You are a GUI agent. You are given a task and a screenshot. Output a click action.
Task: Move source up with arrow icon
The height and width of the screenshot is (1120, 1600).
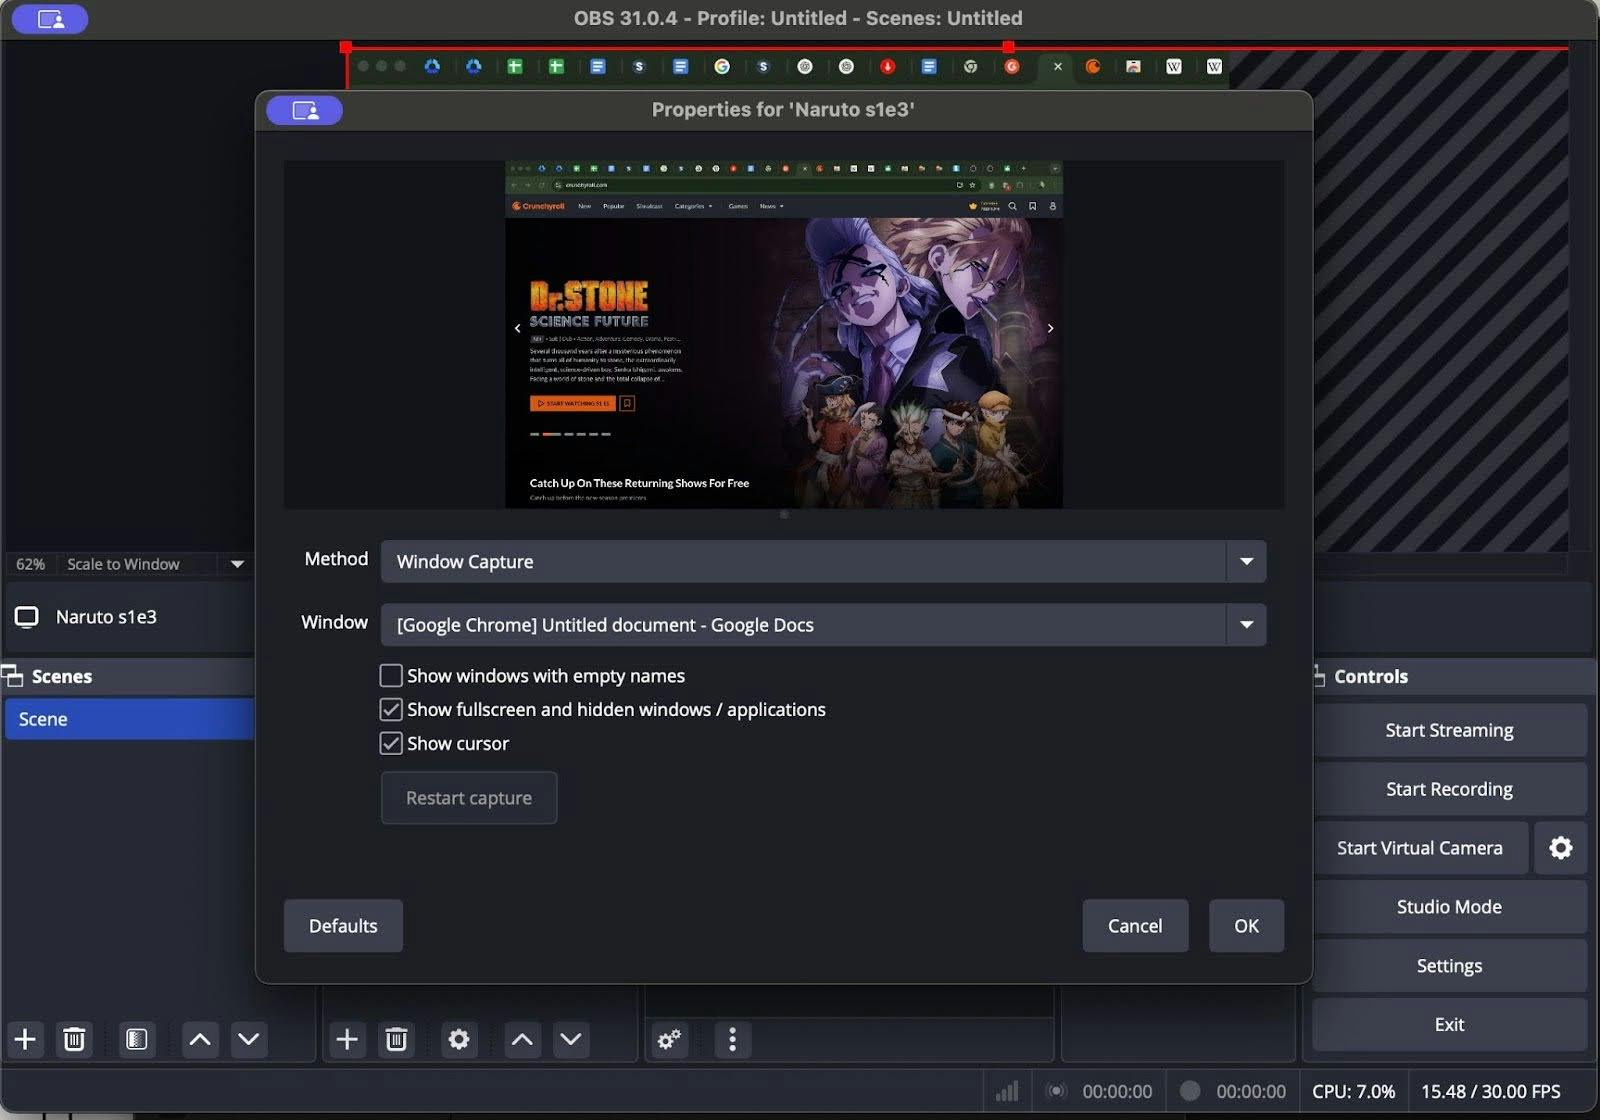[522, 1040]
